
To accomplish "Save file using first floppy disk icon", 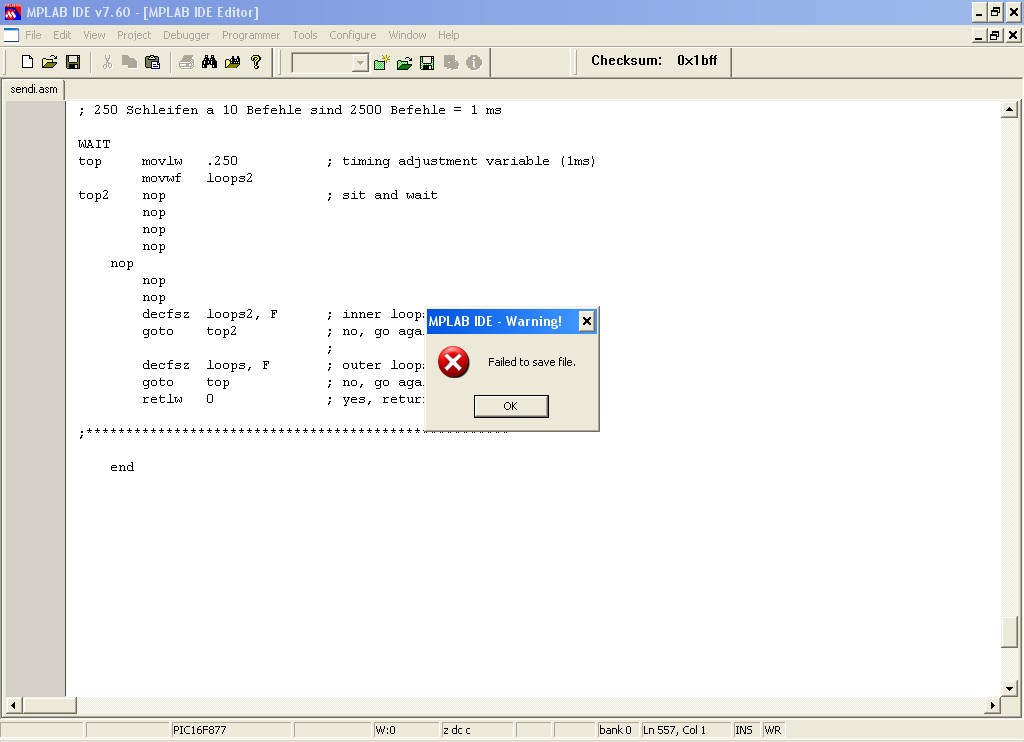I will tap(73, 62).
